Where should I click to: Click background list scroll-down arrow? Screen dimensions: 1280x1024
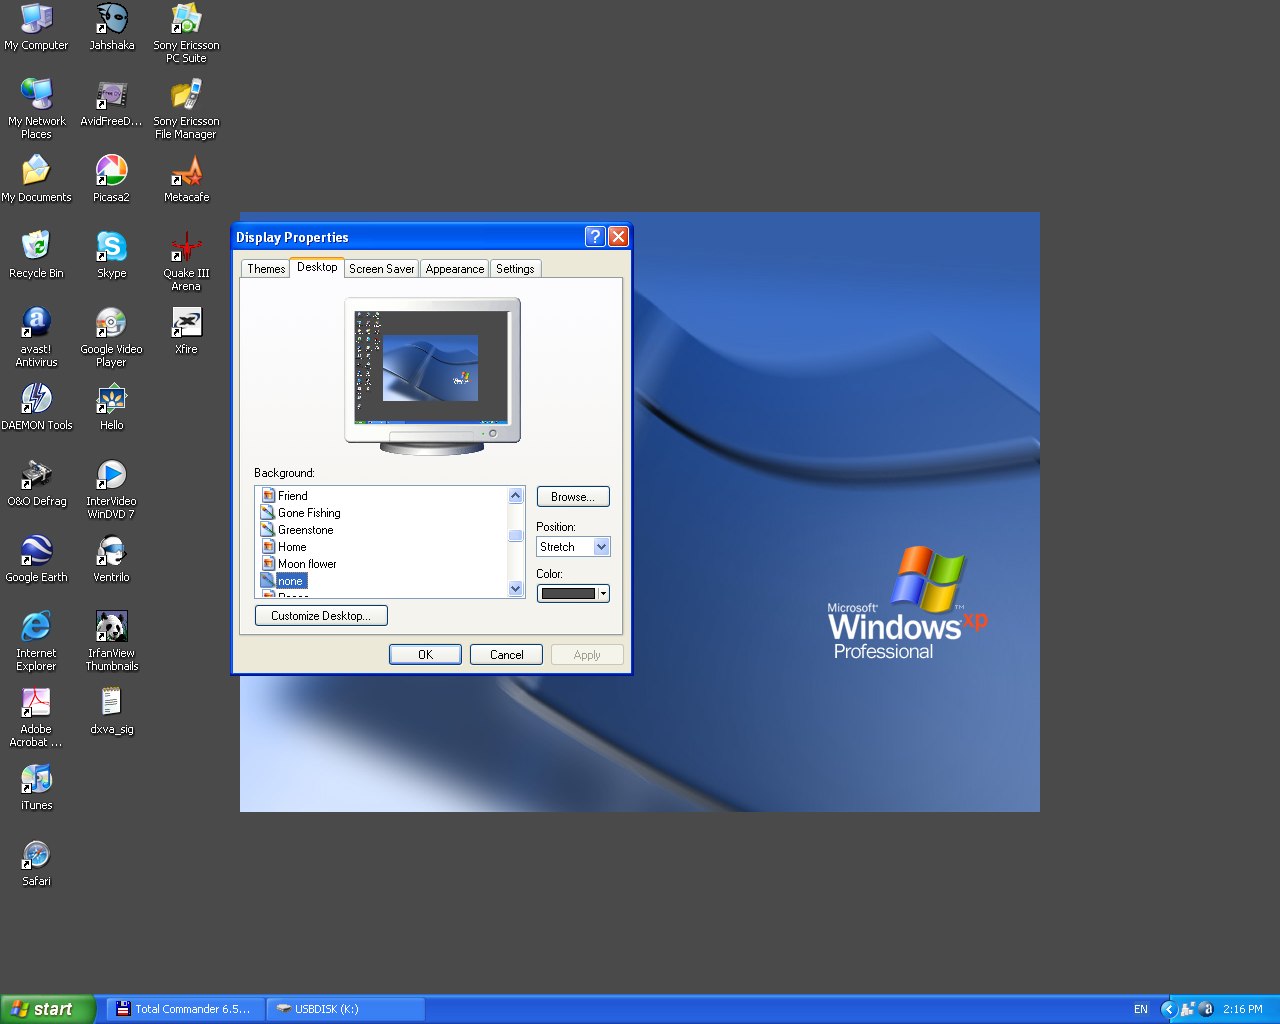516,589
